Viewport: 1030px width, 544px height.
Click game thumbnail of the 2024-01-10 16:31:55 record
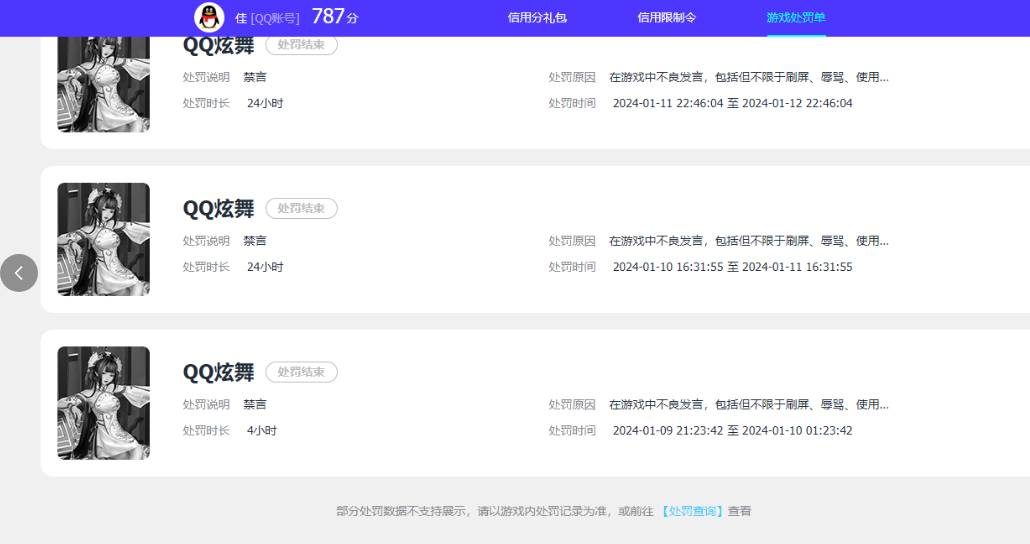tap(104, 239)
